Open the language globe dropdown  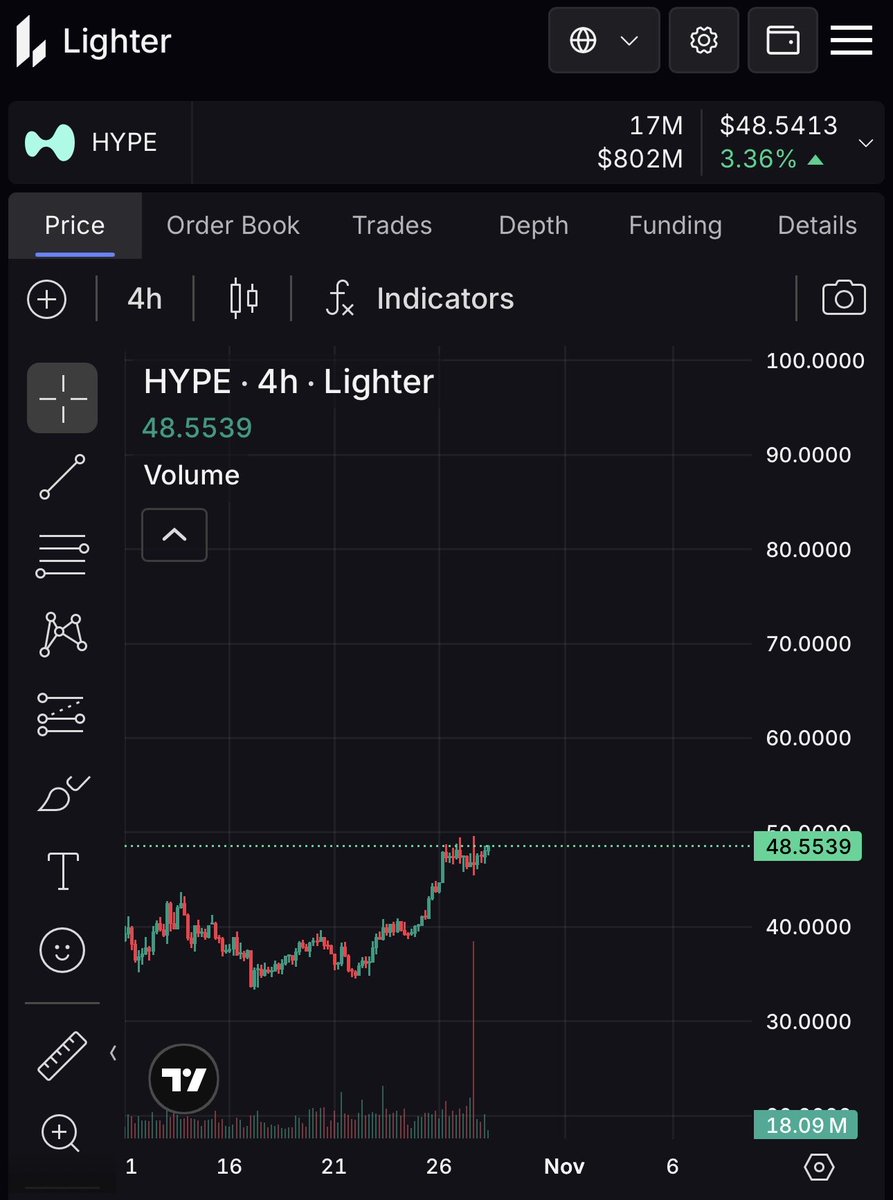pos(604,40)
